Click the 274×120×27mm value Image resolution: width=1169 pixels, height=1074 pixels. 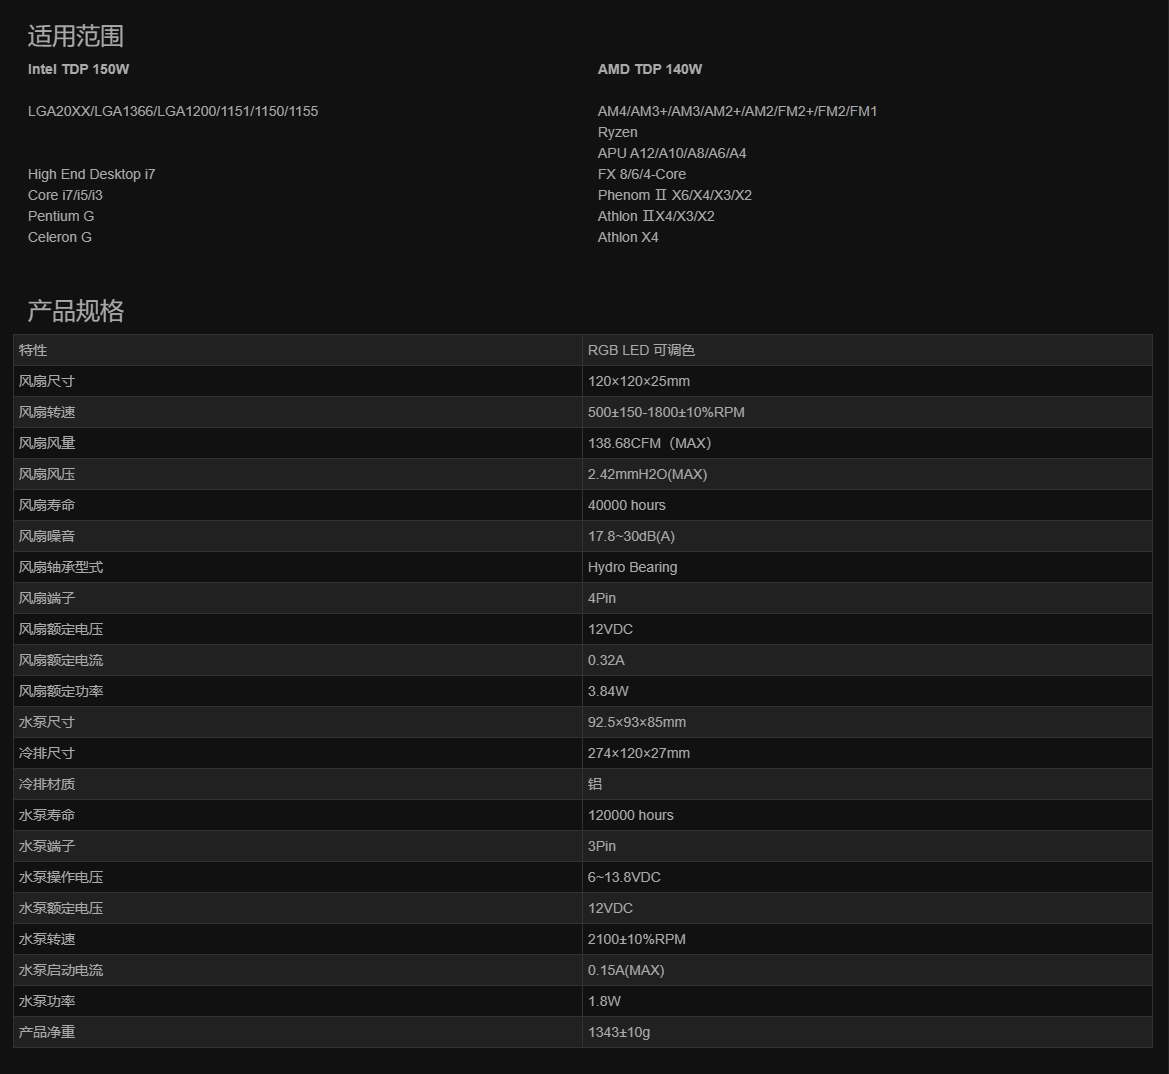(x=639, y=753)
